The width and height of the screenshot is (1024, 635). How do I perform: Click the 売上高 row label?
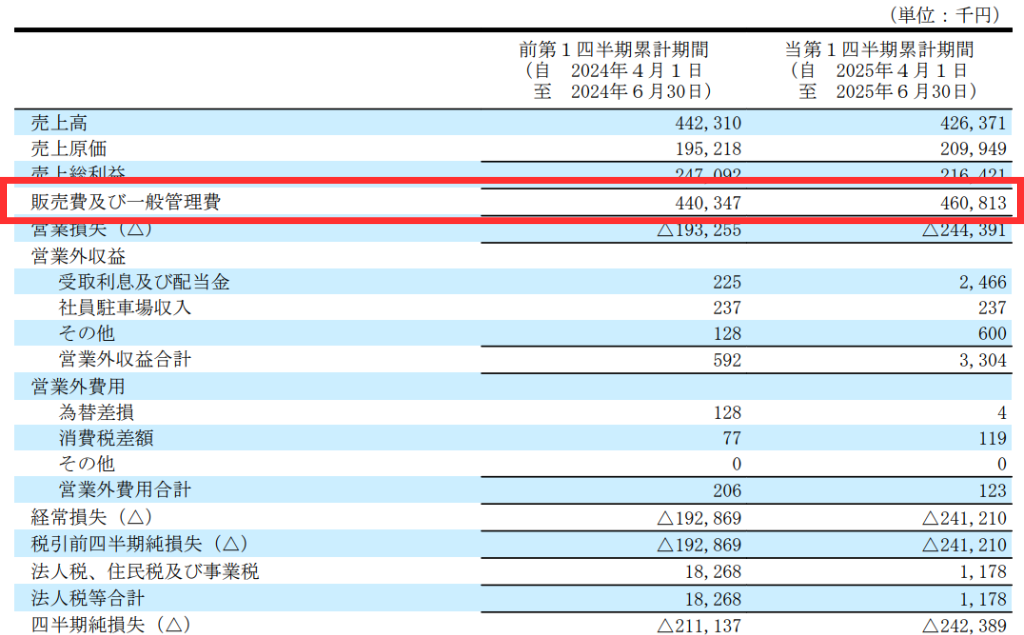(58, 123)
